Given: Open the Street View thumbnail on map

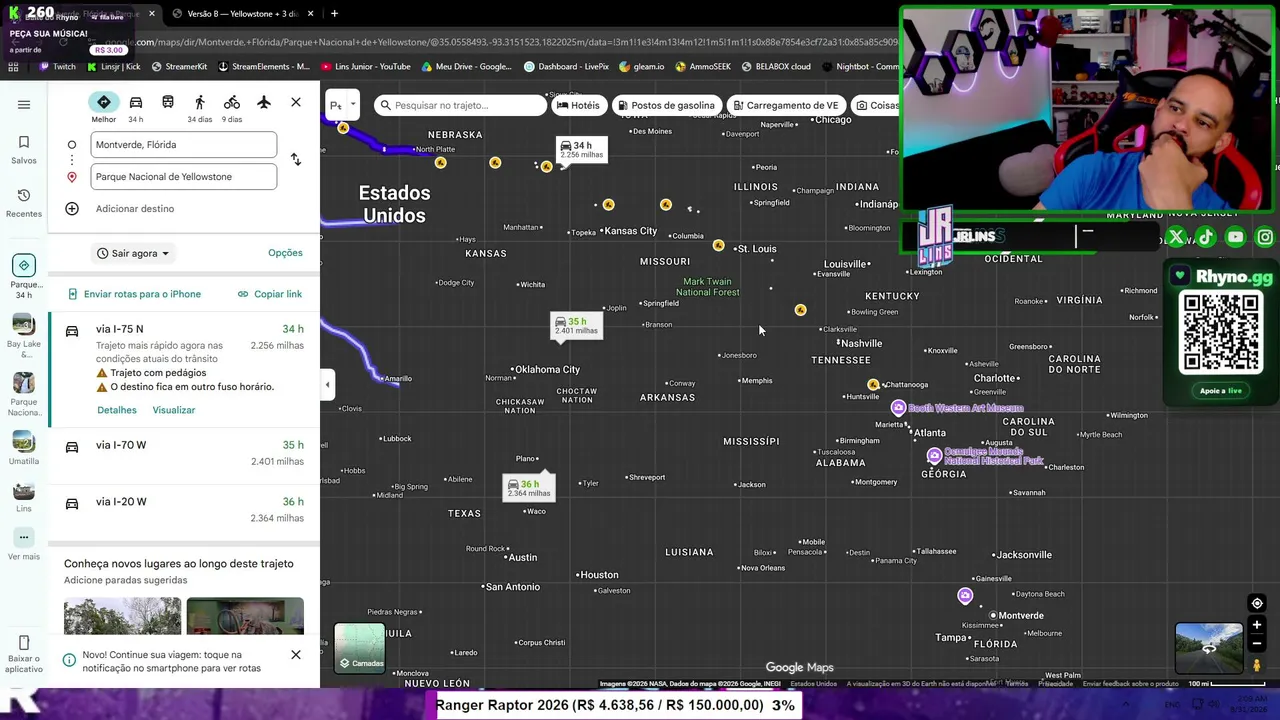Looking at the screenshot, I should click(1209, 648).
